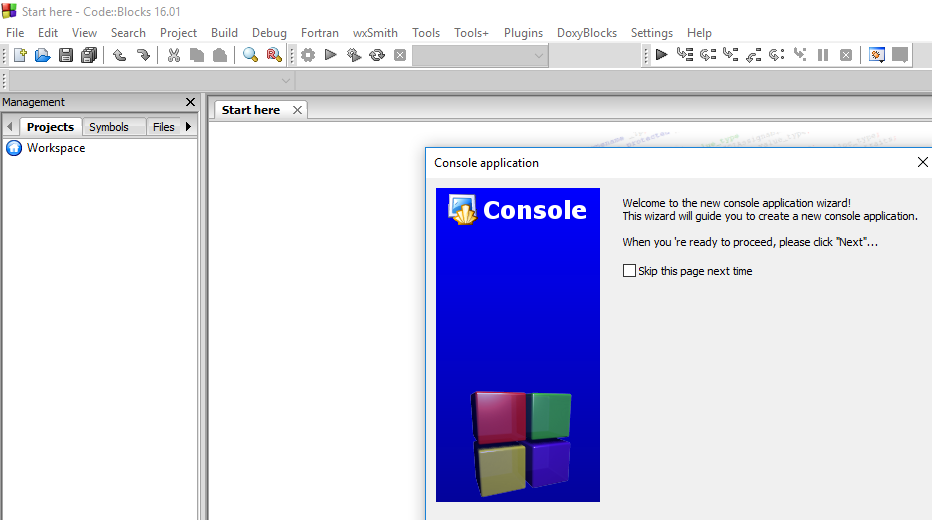Click the New file toolbar icon

(20, 55)
